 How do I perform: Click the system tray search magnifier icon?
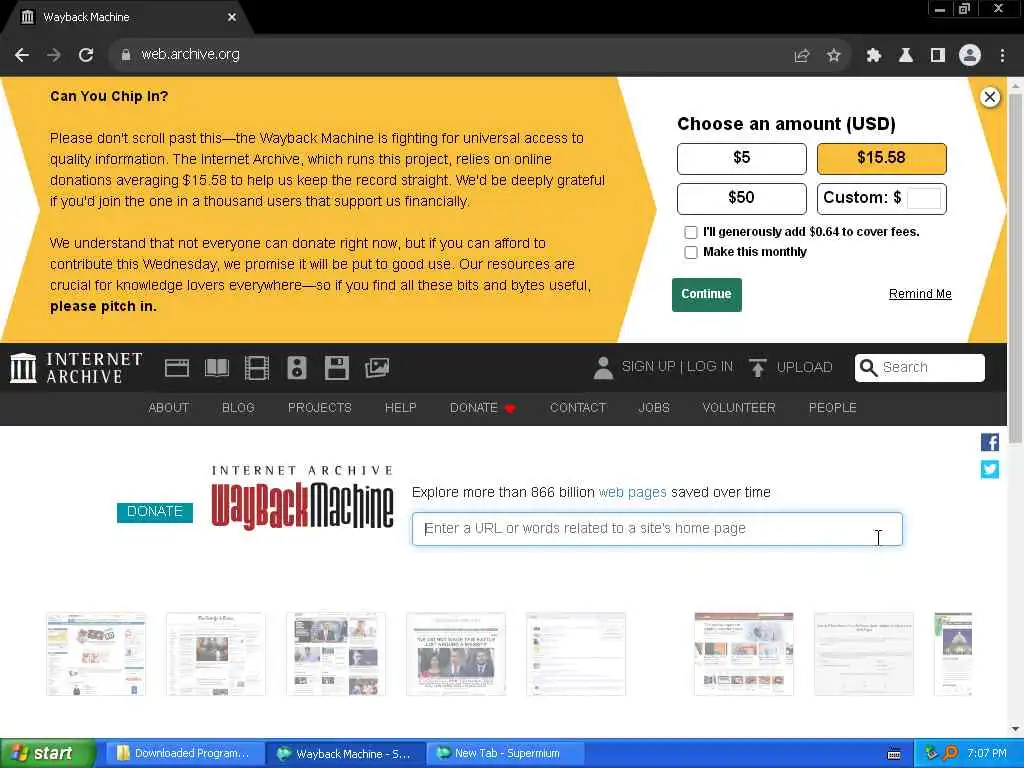coord(950,754)
